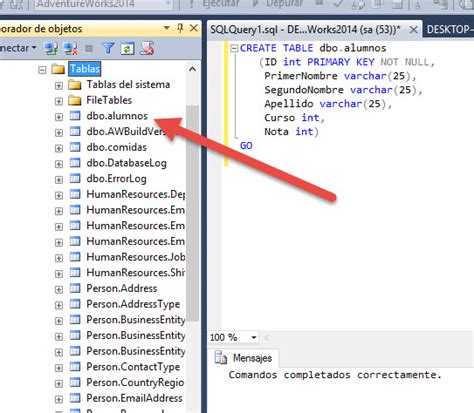Expand the Person.Address table node
Image resolution: width=474 pixels, height=413 pixels.
point(59,289)
